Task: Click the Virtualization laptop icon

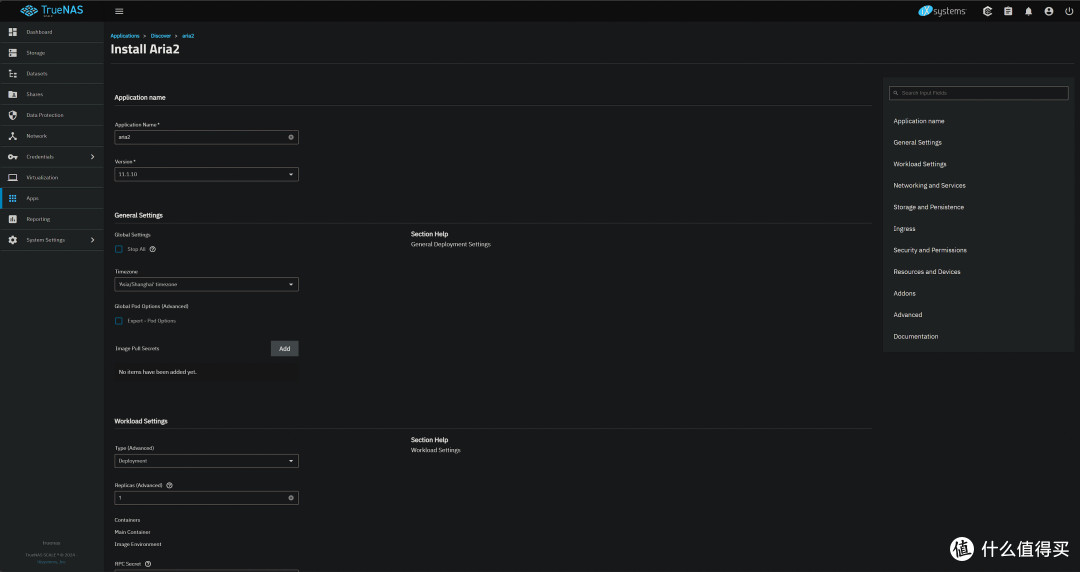Action: [x=12, y=177]
